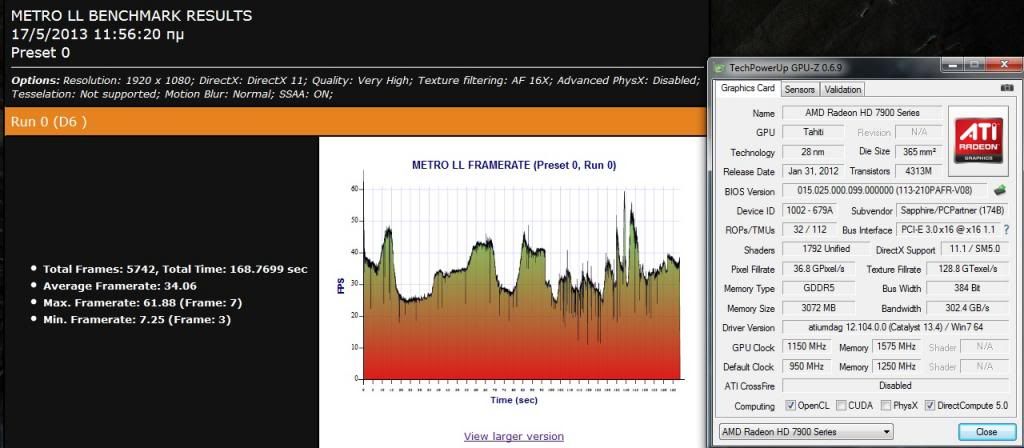Toggle the DirectCompute 5.0 checkbox

(x=930, y=406)
